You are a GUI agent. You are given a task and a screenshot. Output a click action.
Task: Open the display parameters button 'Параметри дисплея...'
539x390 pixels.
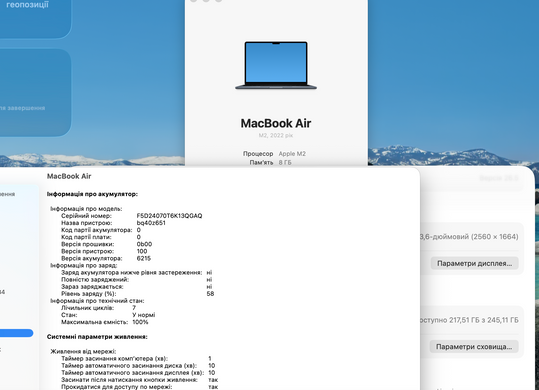pyautogui.click(x=474, y=263)
